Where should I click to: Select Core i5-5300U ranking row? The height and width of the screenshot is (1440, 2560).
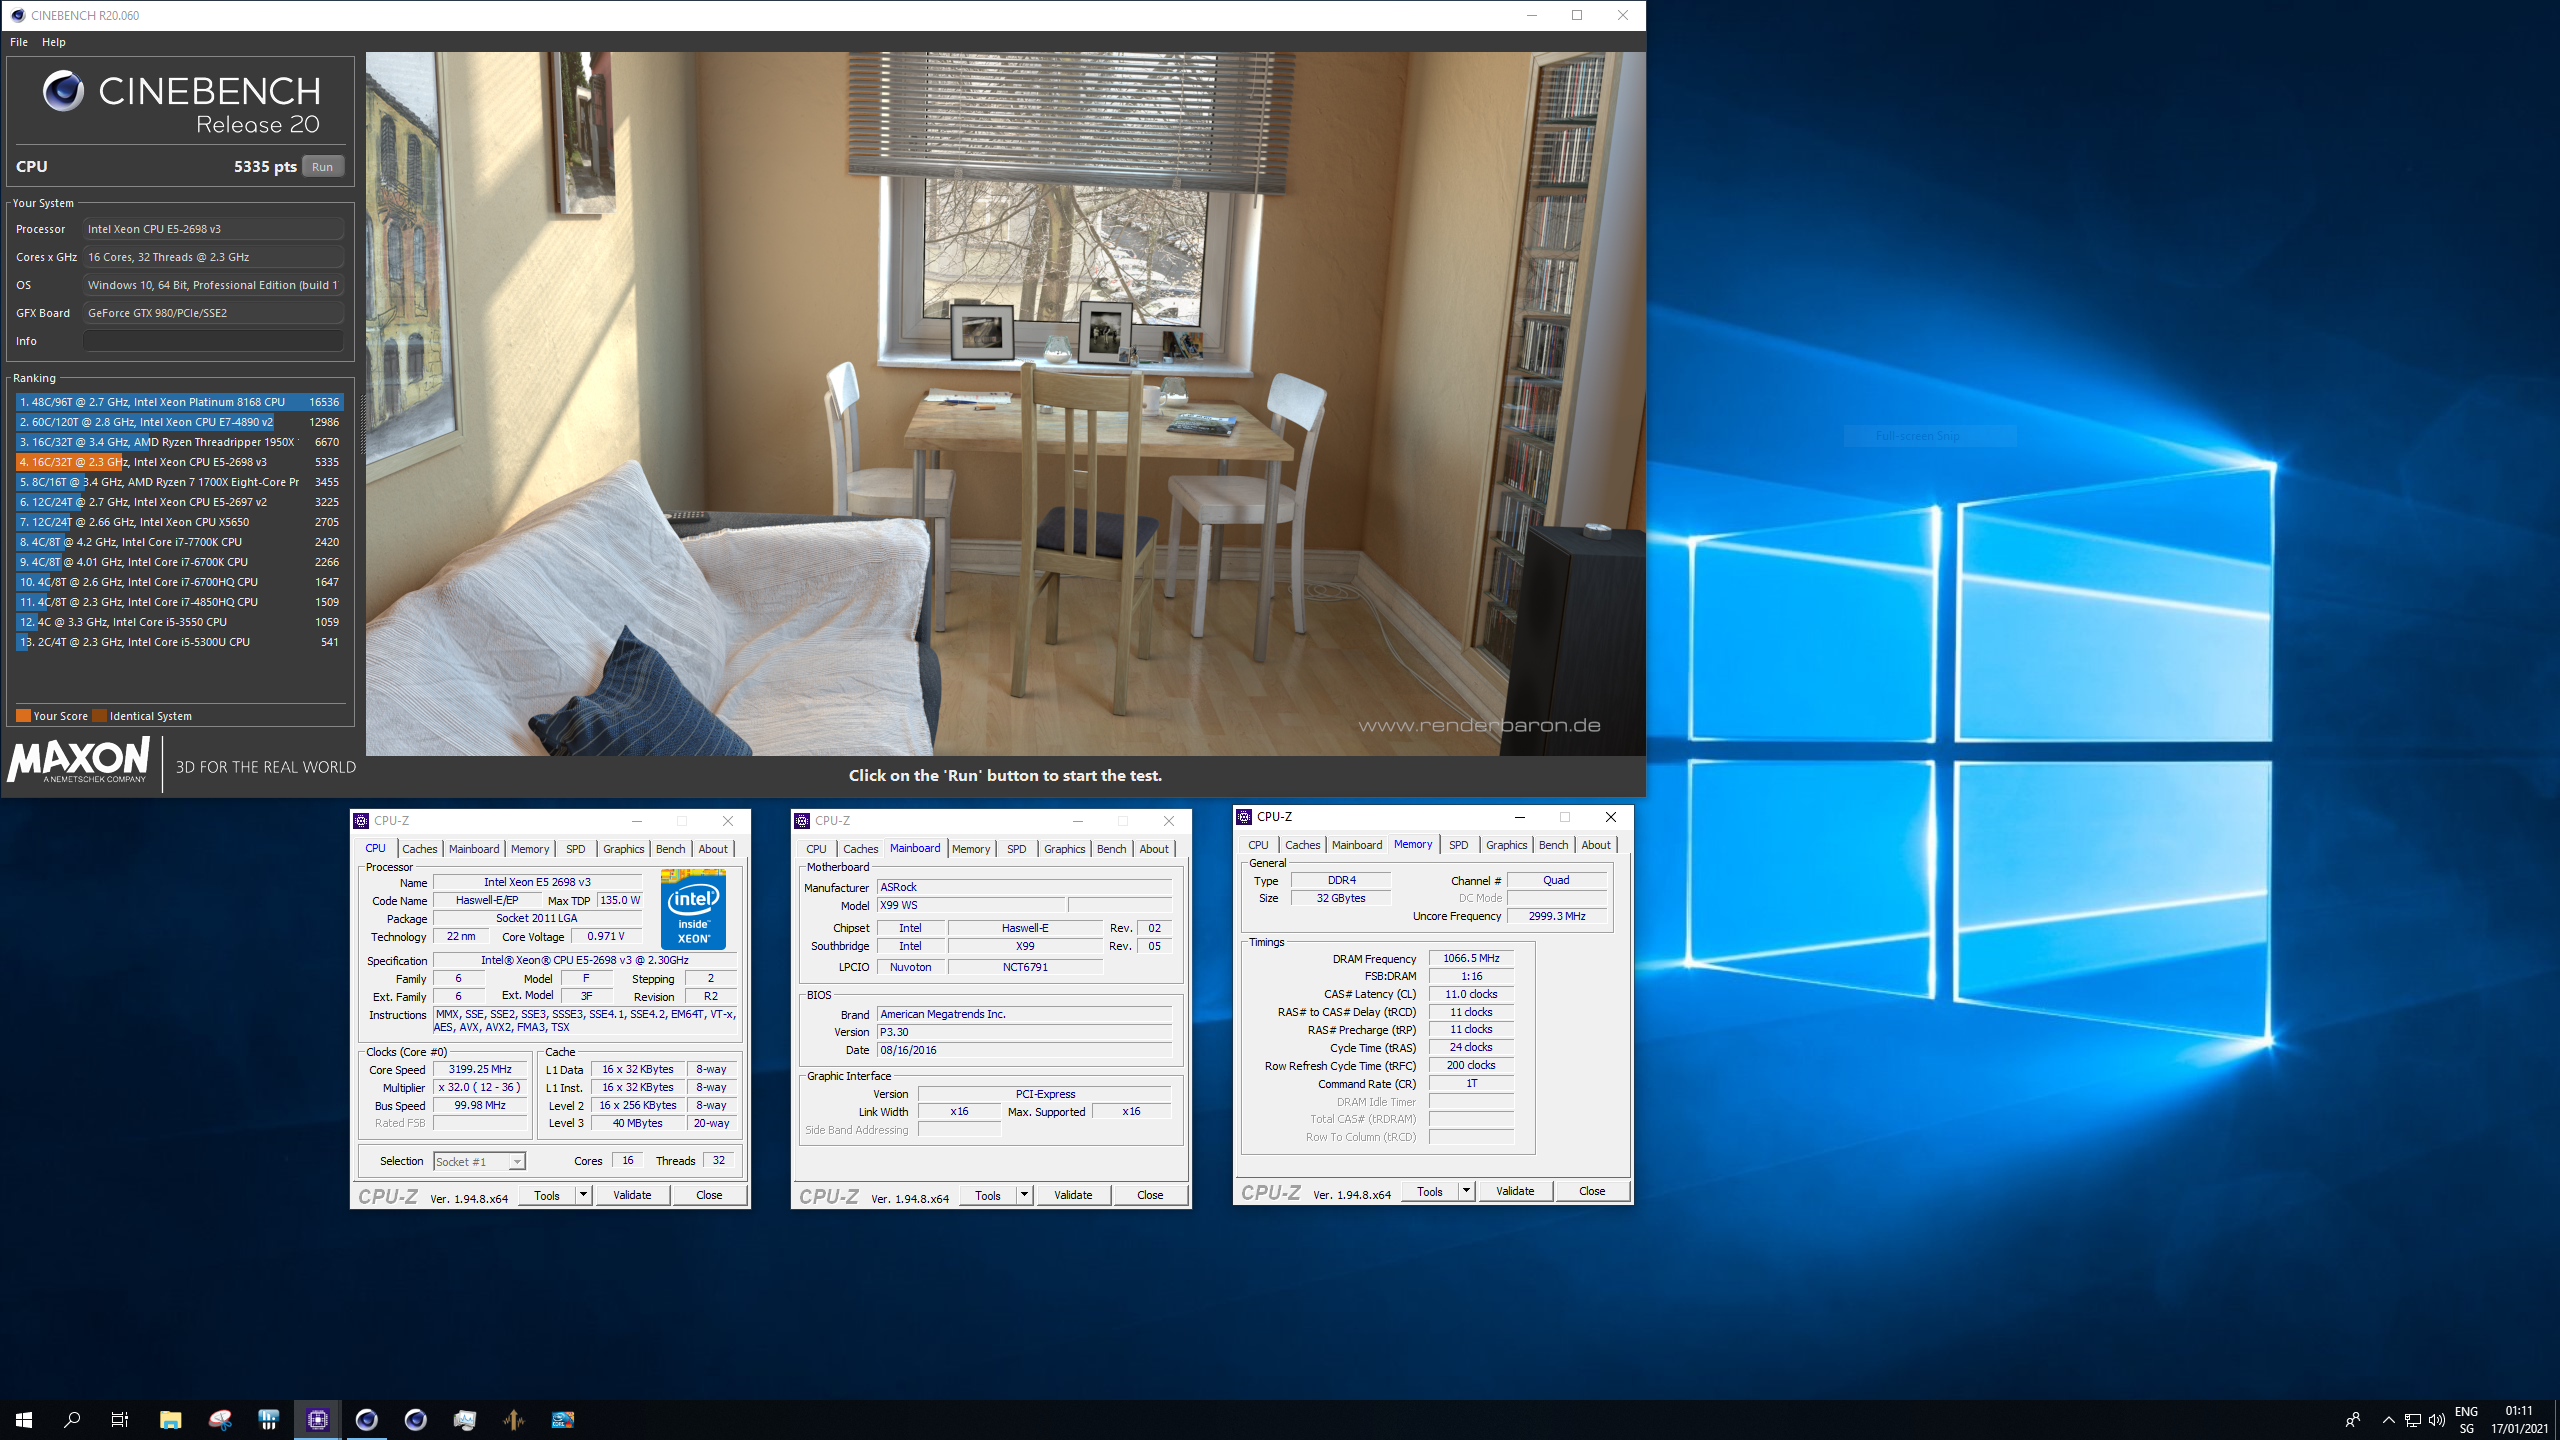click(179, 642)
